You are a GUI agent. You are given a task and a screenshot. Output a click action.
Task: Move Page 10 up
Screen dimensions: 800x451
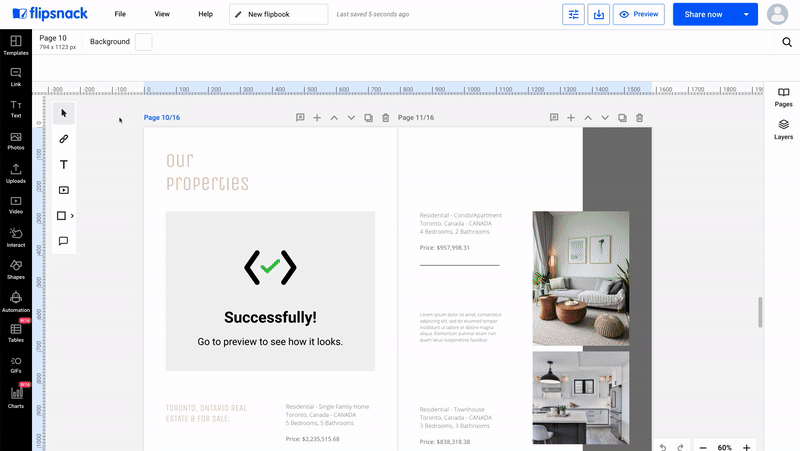click(x=334, y=118)
